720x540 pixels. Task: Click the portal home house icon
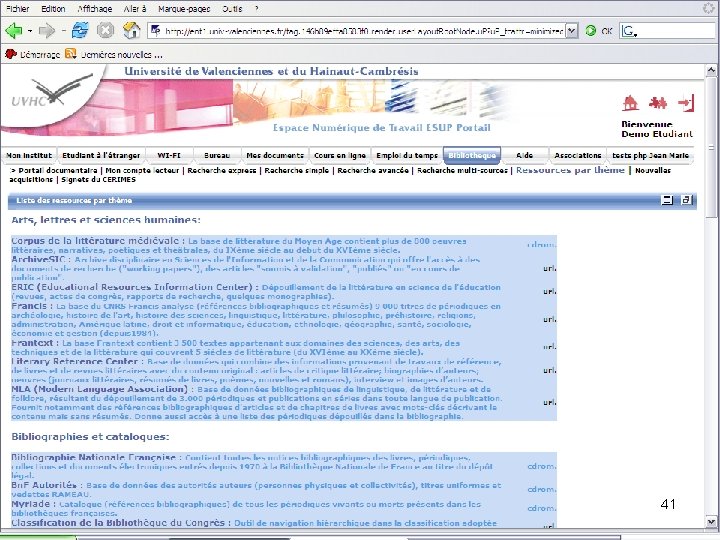click(630, 103)
